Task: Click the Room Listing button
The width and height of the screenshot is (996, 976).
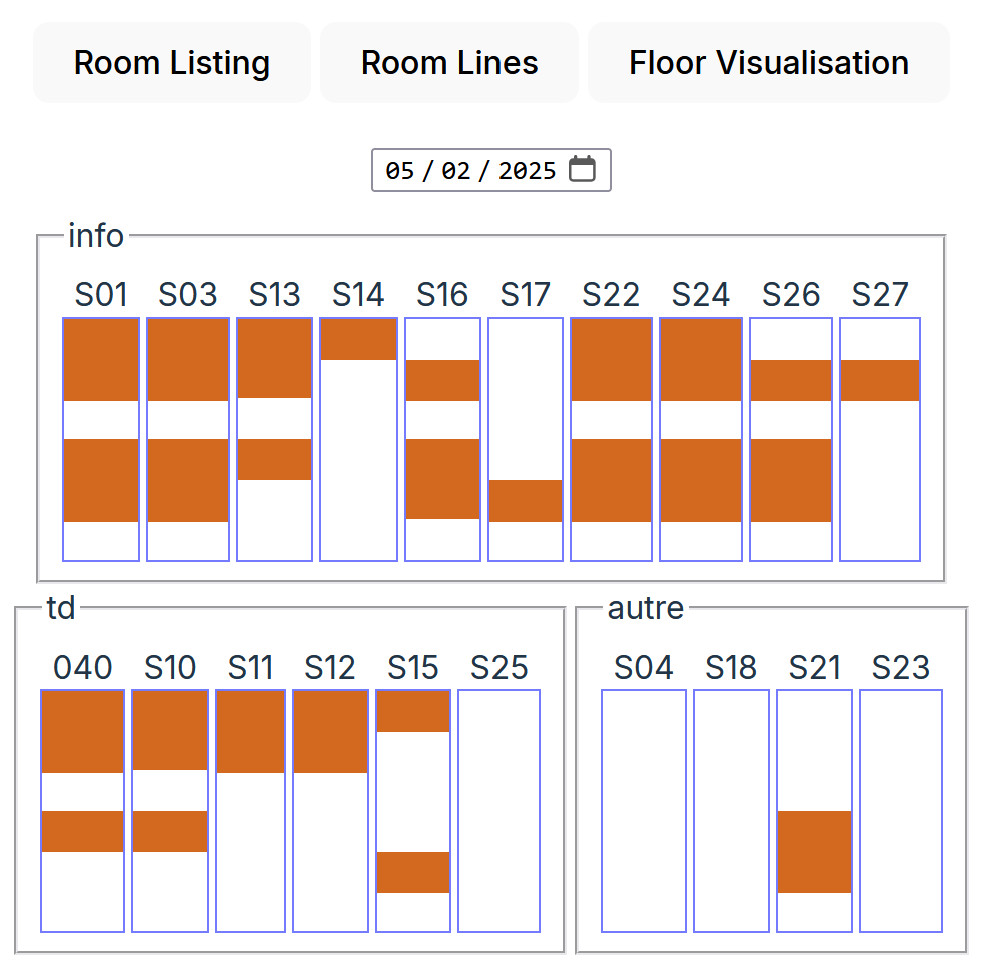Action: coord(171,62)
